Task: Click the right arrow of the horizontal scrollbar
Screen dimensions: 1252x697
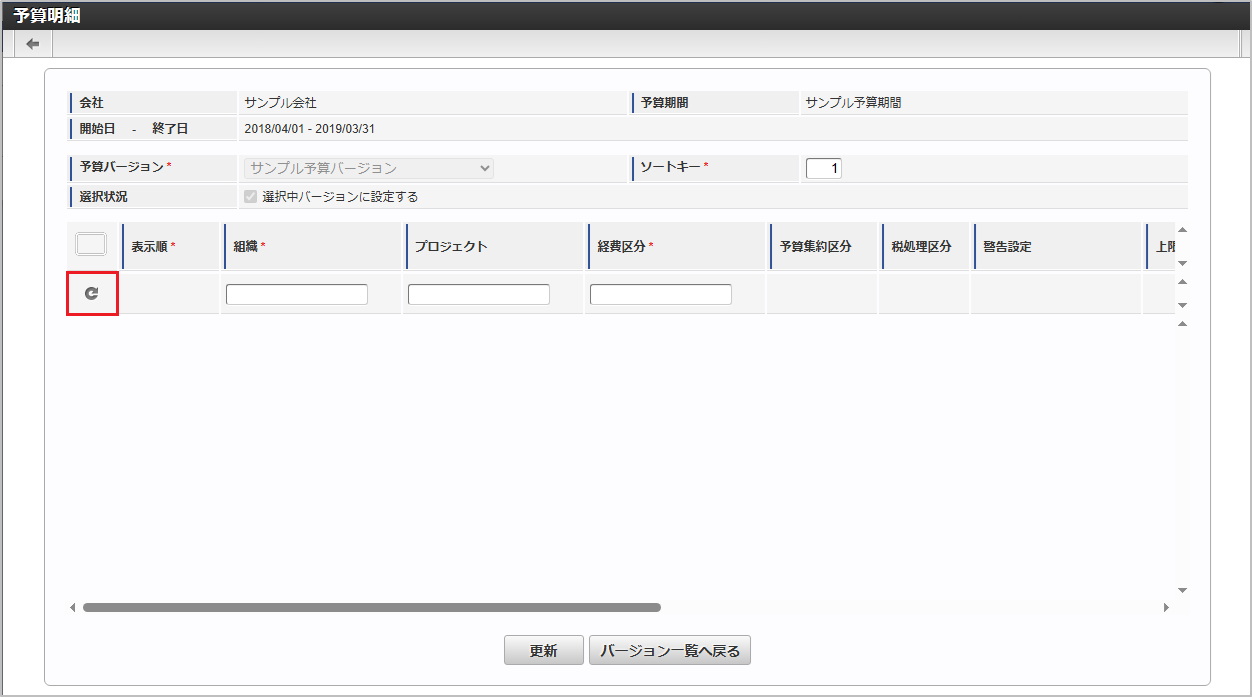Action: (x=1166, y=607)
